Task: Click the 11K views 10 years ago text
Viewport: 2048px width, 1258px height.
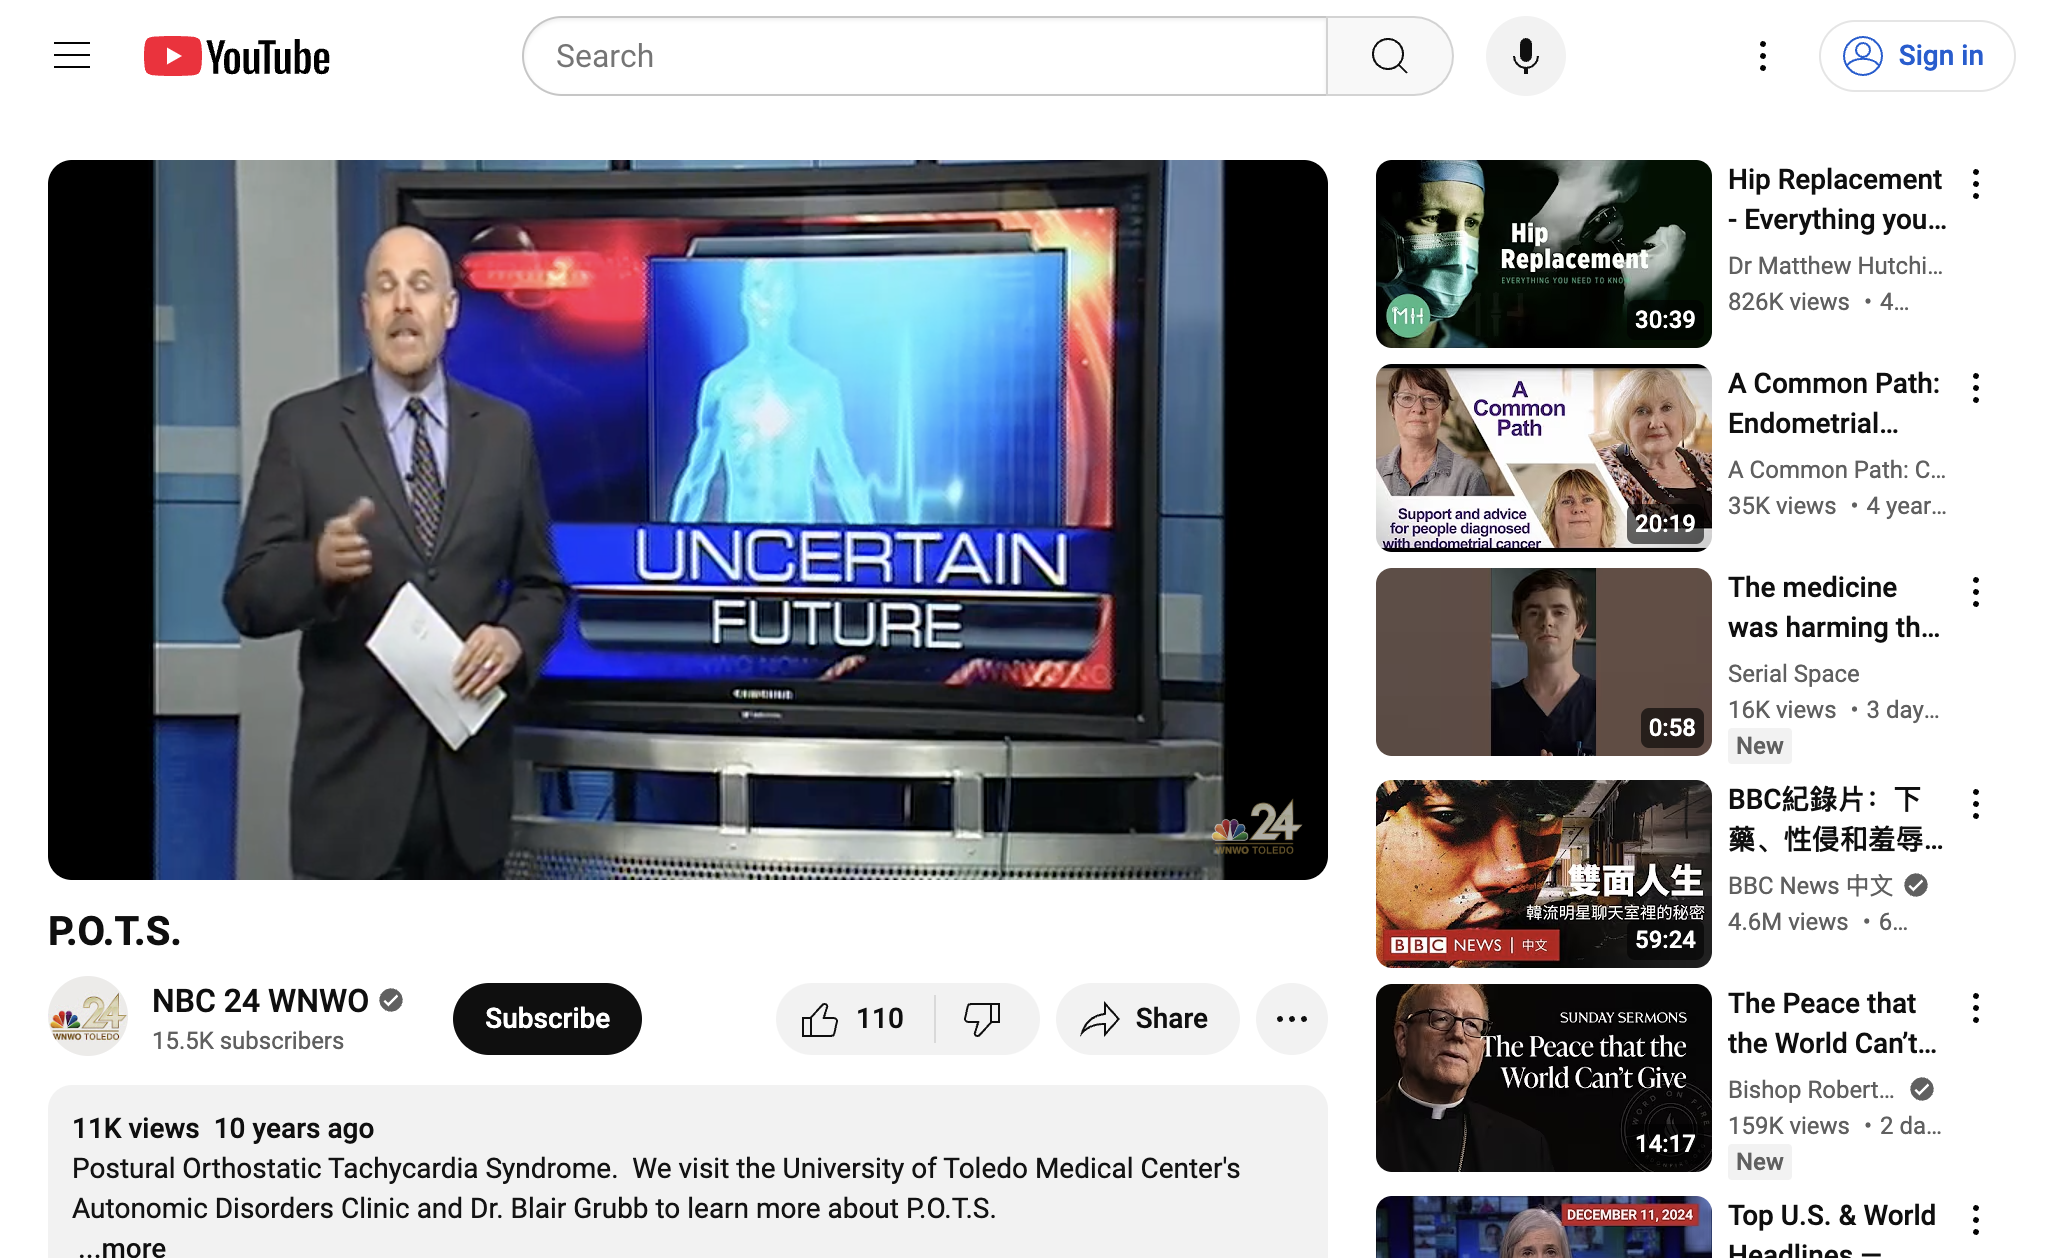Action: click(x=223, y=1129)
